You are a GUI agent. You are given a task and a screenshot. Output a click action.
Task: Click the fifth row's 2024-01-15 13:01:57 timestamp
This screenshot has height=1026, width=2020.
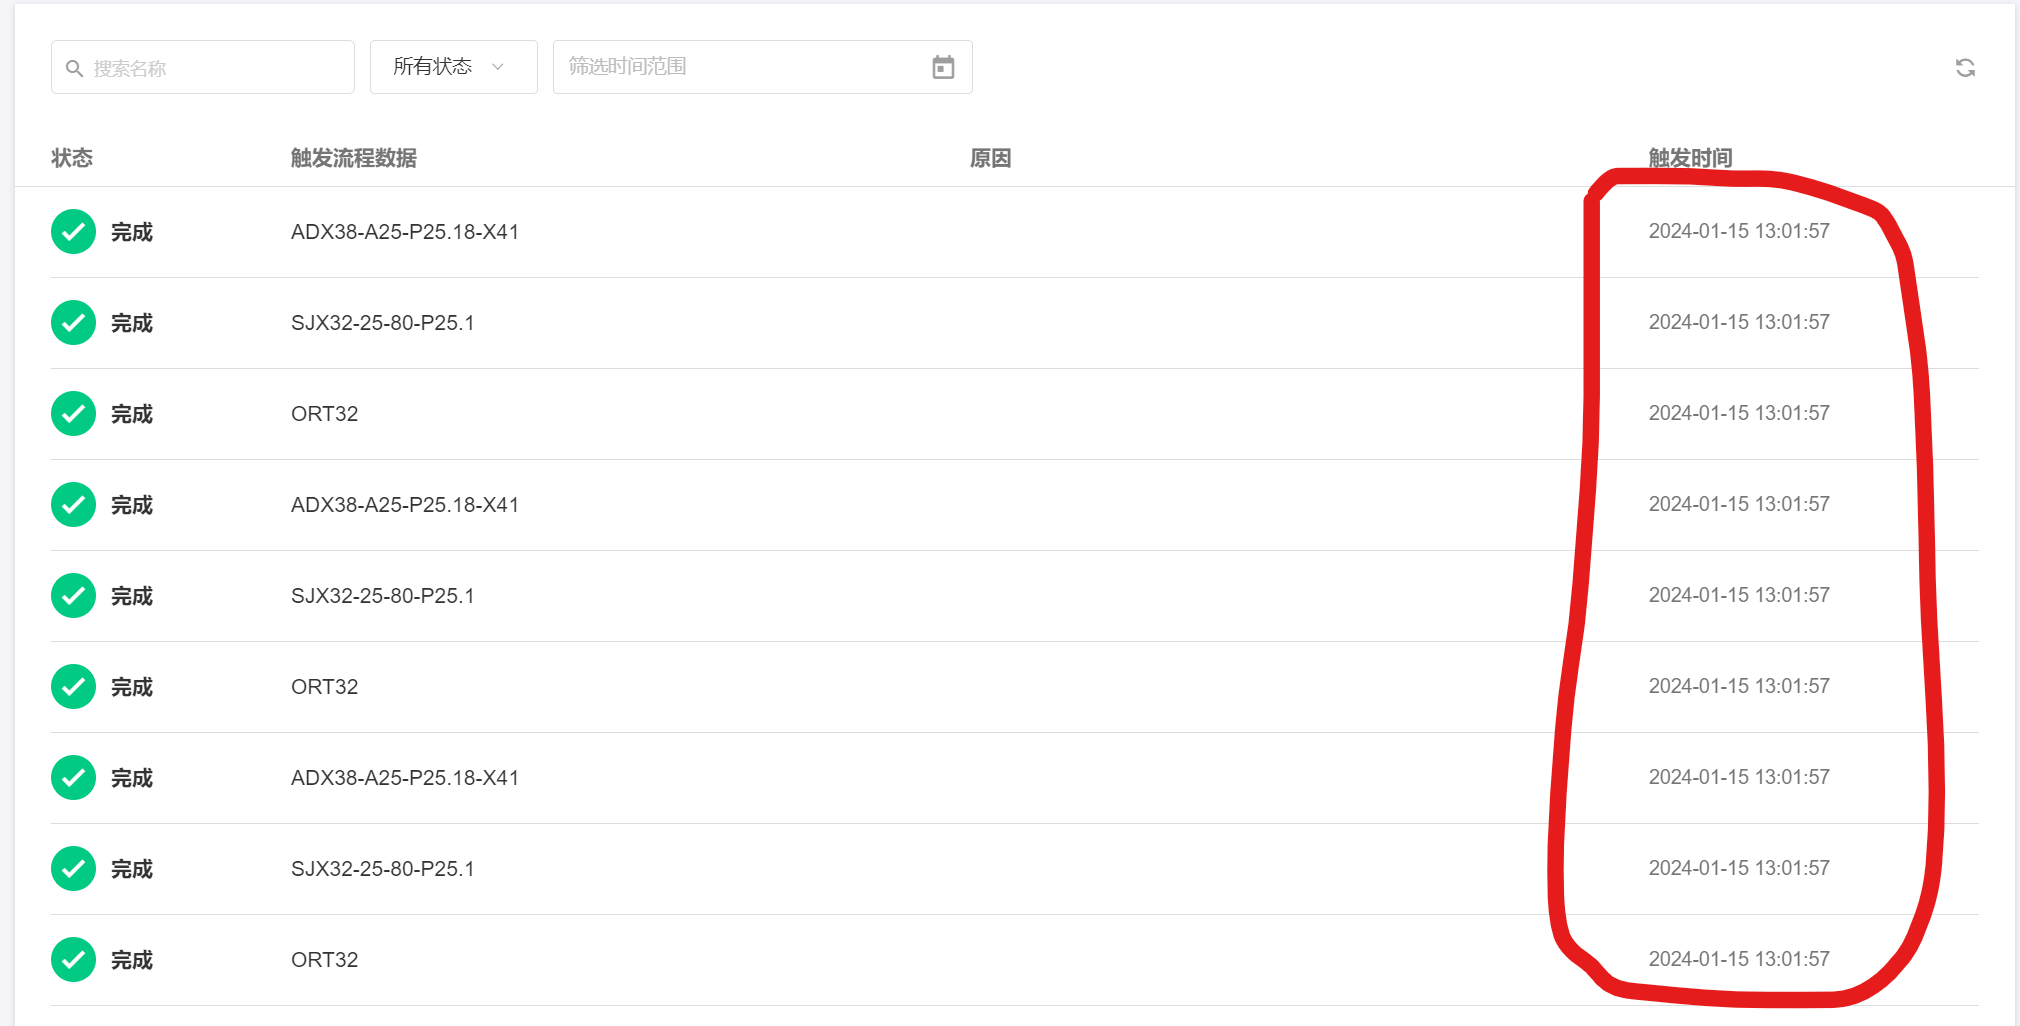pyautogui.click(x=1739, y=595)
